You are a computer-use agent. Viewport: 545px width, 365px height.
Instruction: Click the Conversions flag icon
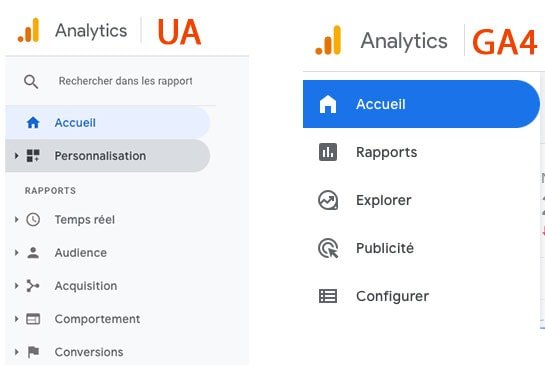pyautogui.click(x=33, y=352)
